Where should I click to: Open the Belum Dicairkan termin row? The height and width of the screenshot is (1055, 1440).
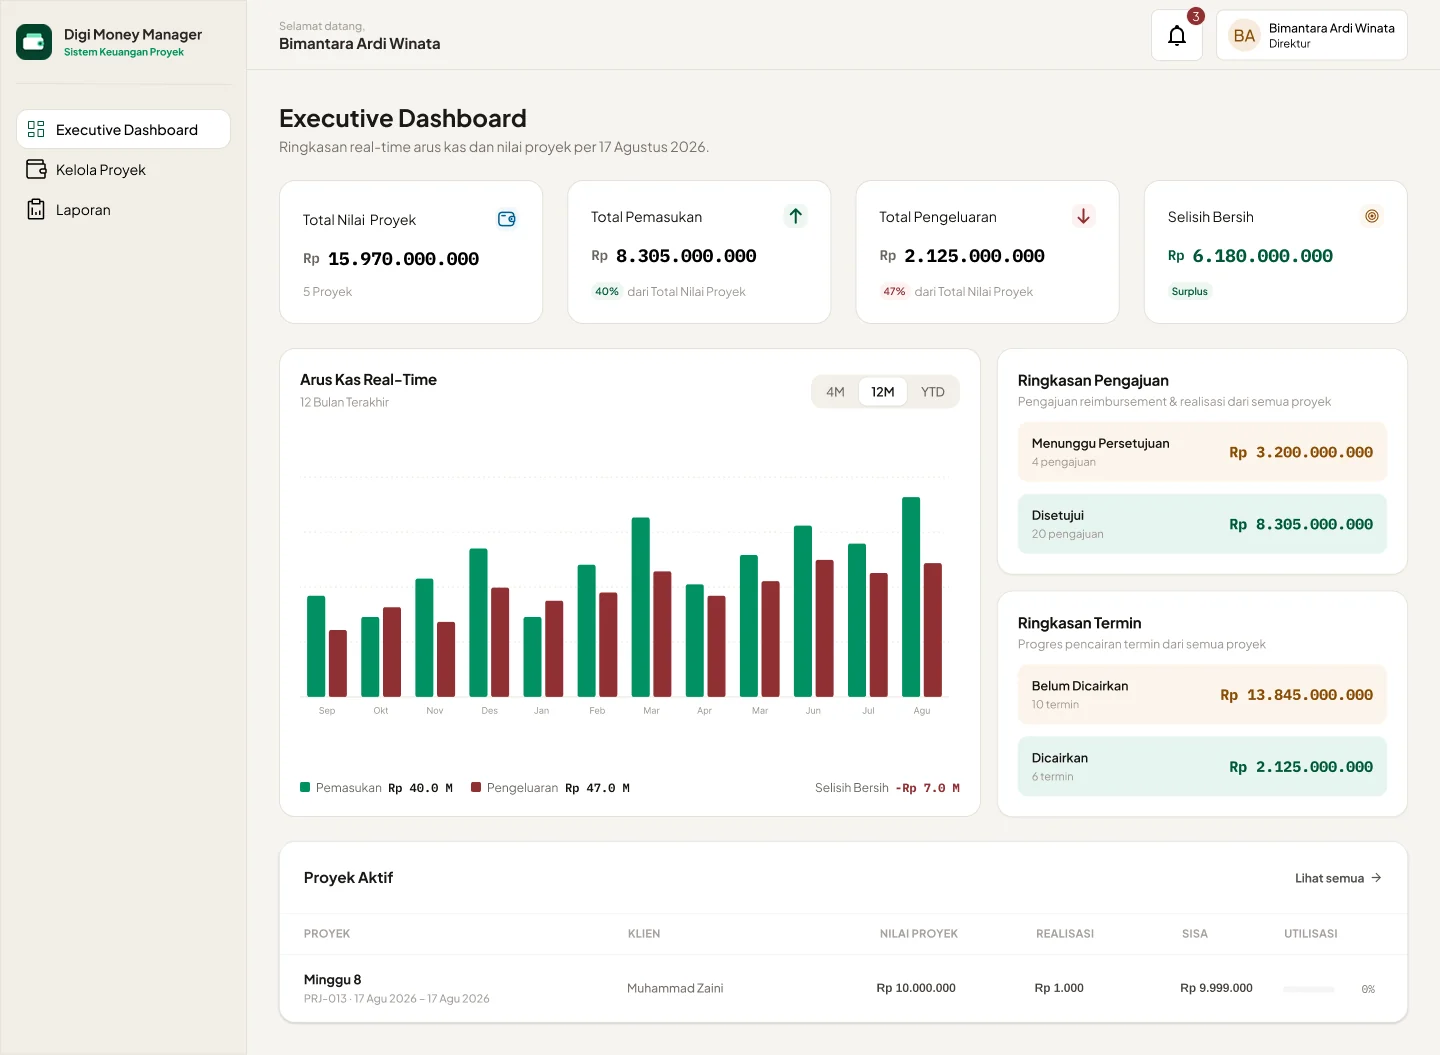click(1202, 694)
